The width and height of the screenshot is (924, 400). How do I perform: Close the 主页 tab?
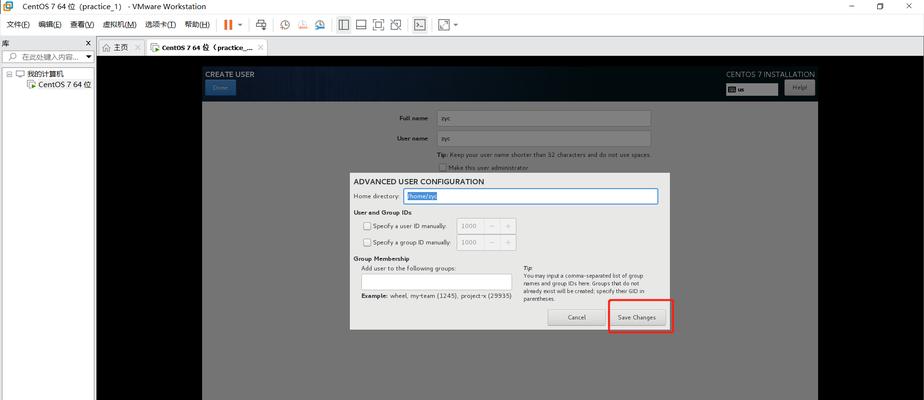point(137,48)
